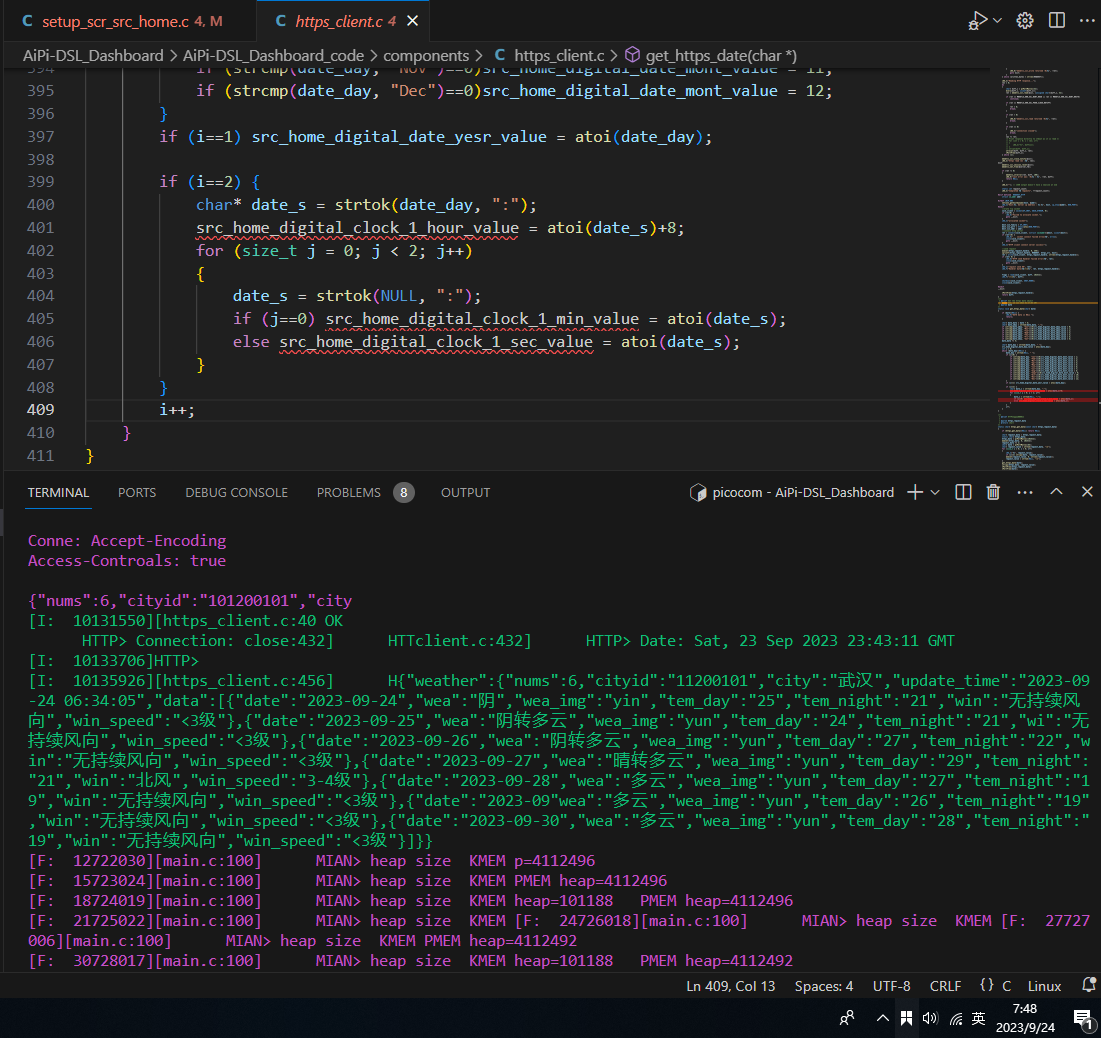Open the Windows Action Center notifications icon
The height and width of the screenshot is (1038, 1101).
coord(1083,1018)
